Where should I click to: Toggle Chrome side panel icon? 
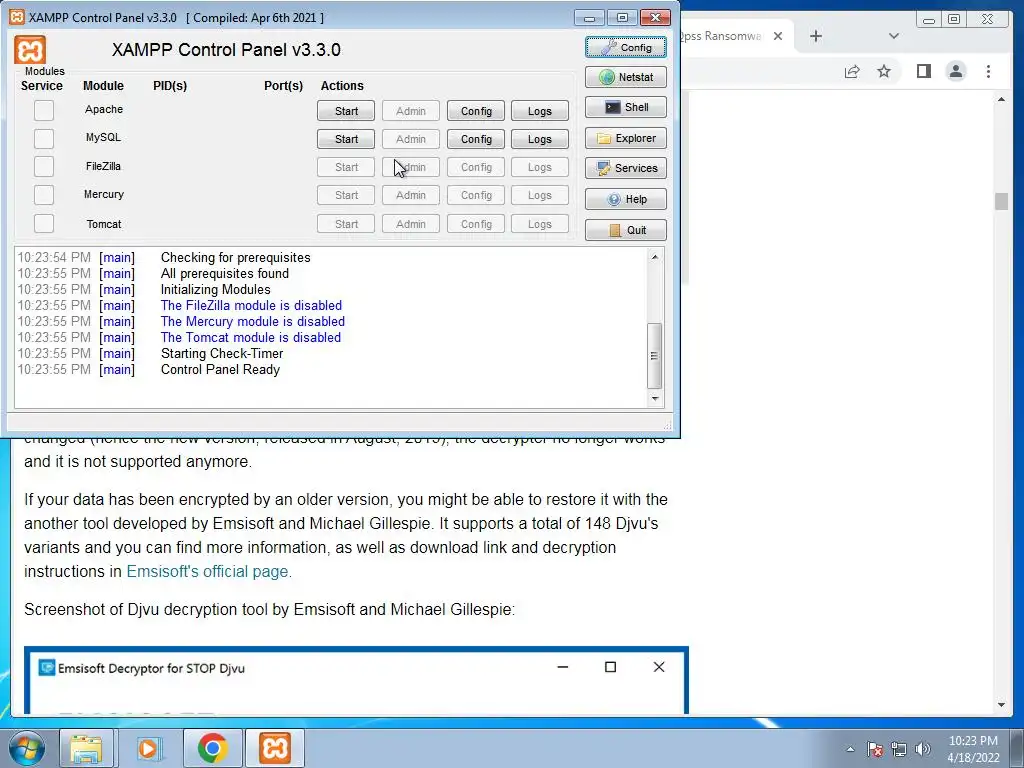pyautogui.click(x=923, y=71)
